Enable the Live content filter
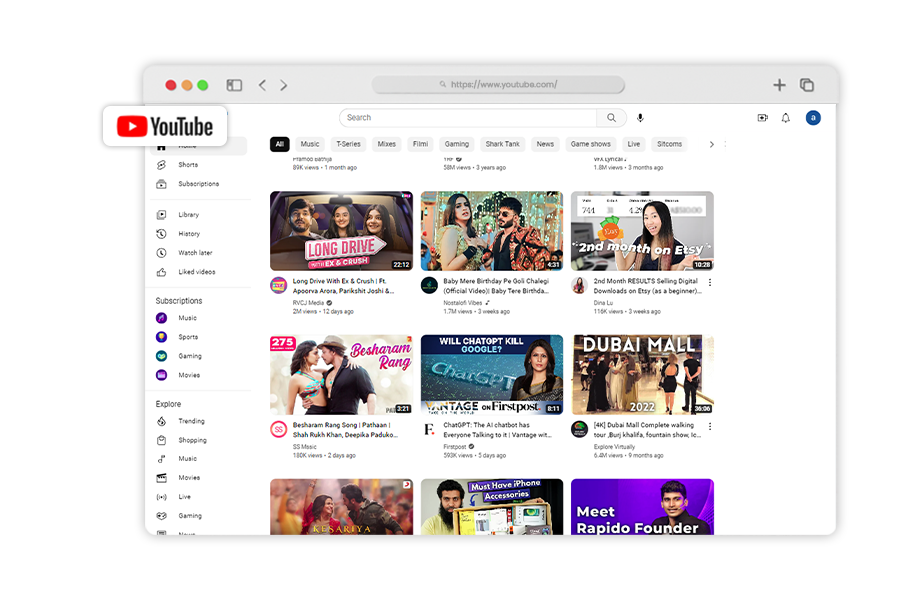The height and width of the screenshot is (600, 900). [633, 143]
